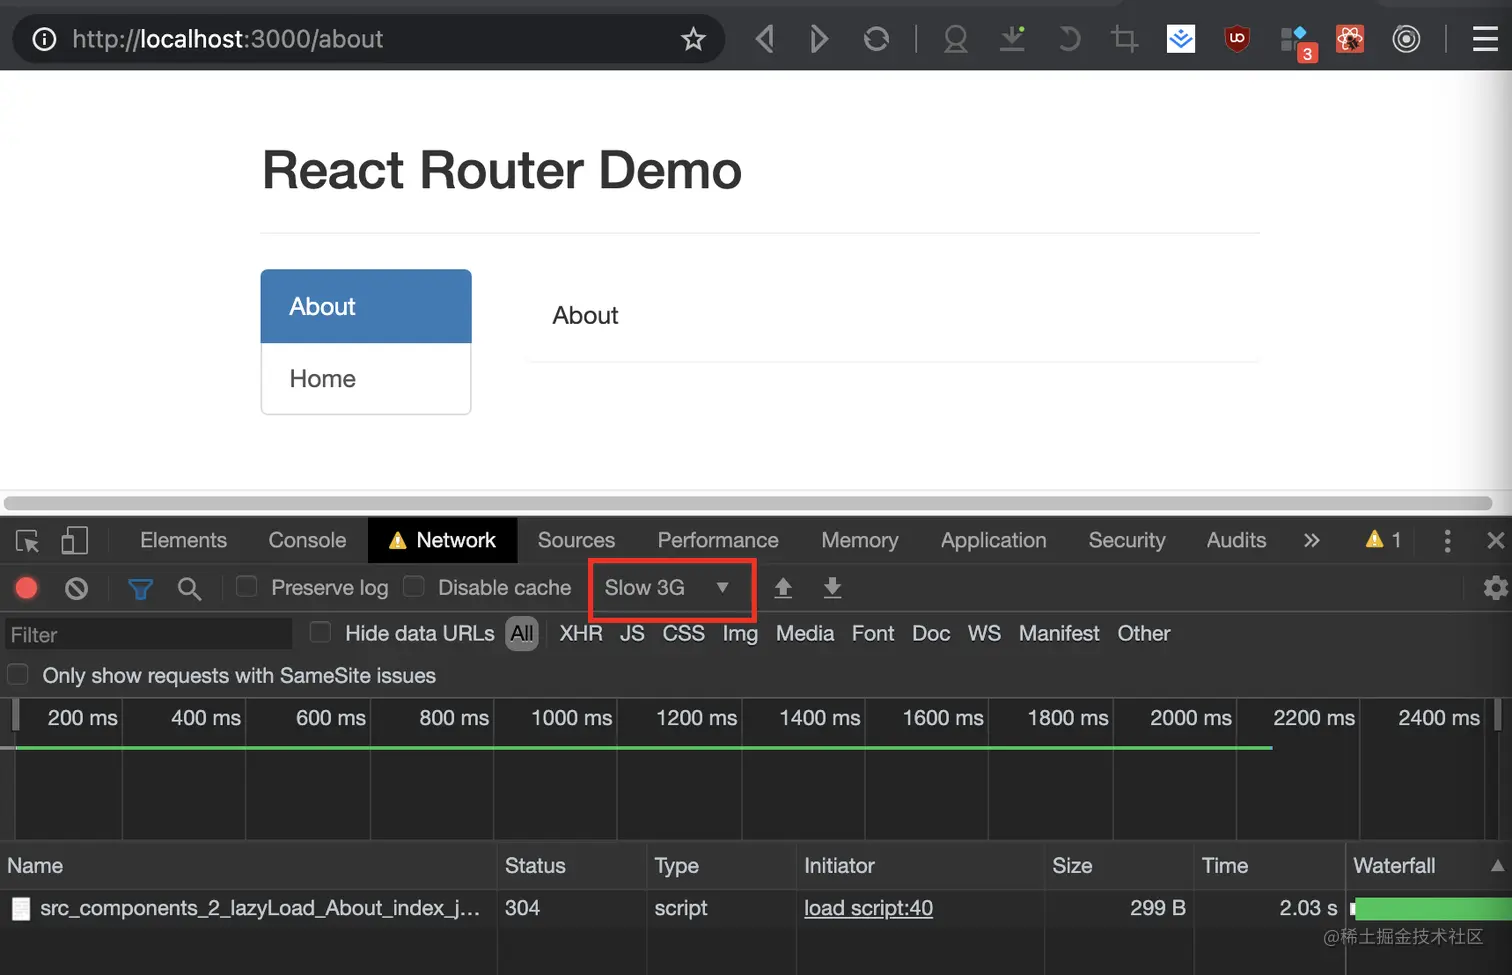Open the downloads icon in toolbar

point(1013,39)
